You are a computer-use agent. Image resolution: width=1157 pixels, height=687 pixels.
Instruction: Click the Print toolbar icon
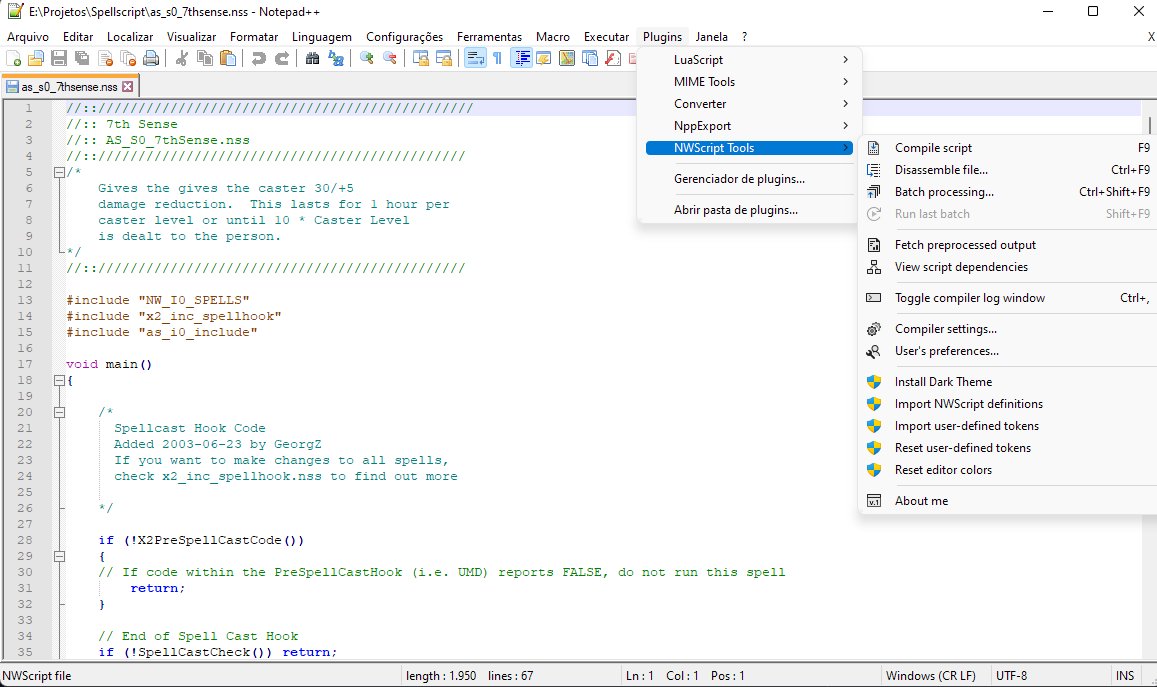(151, 58)
